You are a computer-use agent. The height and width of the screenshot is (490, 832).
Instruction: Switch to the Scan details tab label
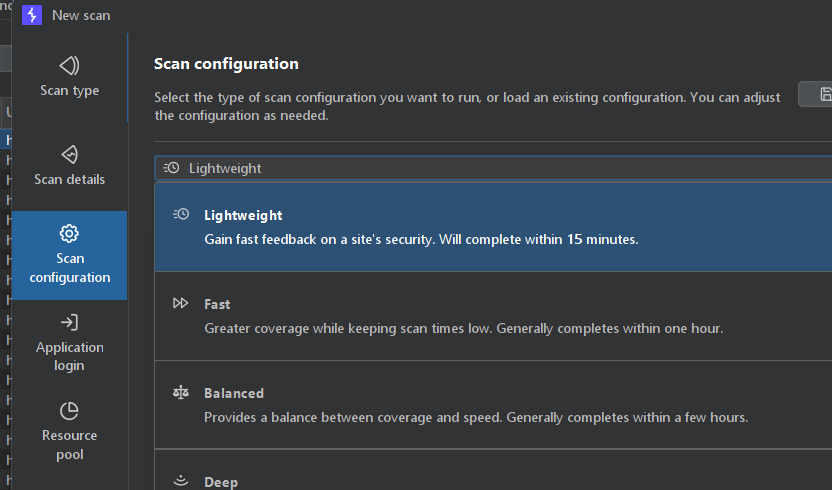pyautogui.click(x=69, y=180)
